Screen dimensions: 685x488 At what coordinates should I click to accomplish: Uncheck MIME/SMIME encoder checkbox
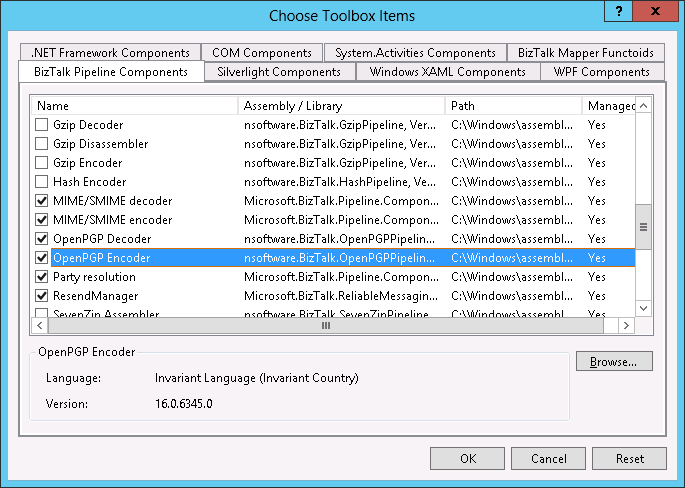point(42,220)
